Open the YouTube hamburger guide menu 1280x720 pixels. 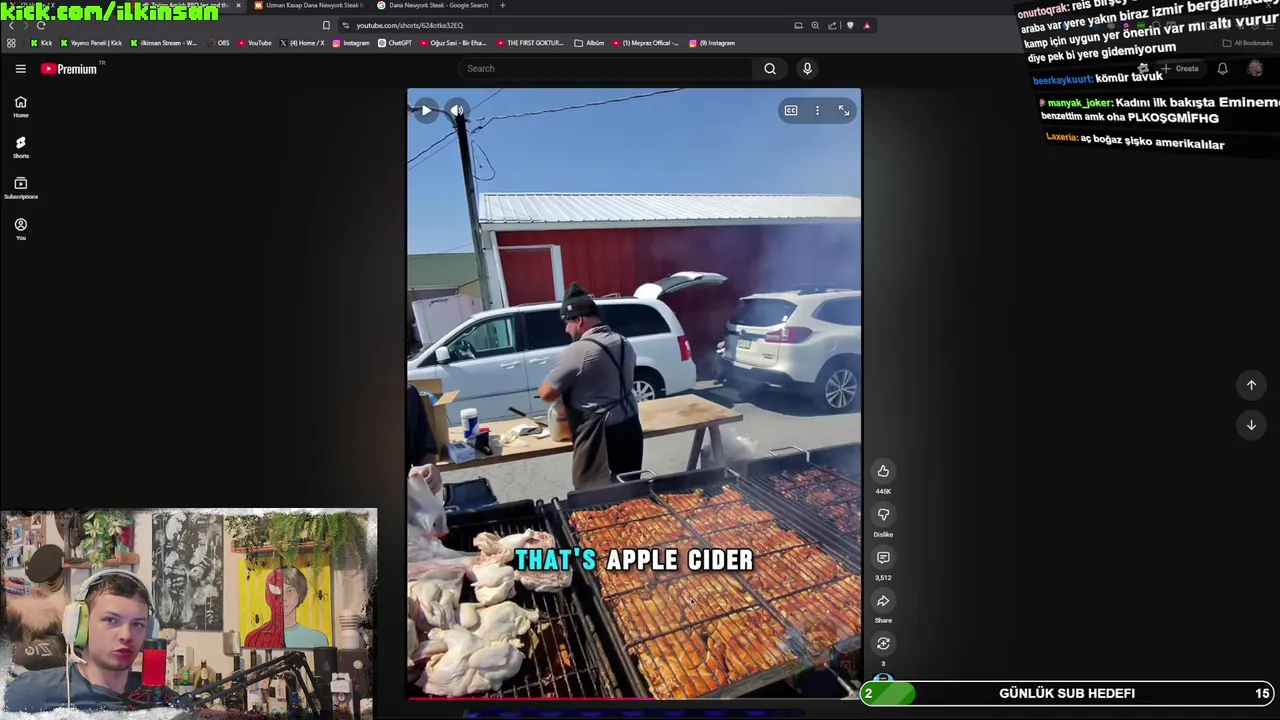pyautogui.click(x=20, y=69)
